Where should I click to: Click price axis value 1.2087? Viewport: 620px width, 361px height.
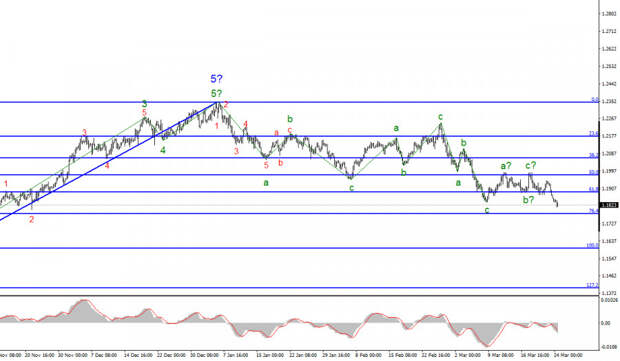609,153
